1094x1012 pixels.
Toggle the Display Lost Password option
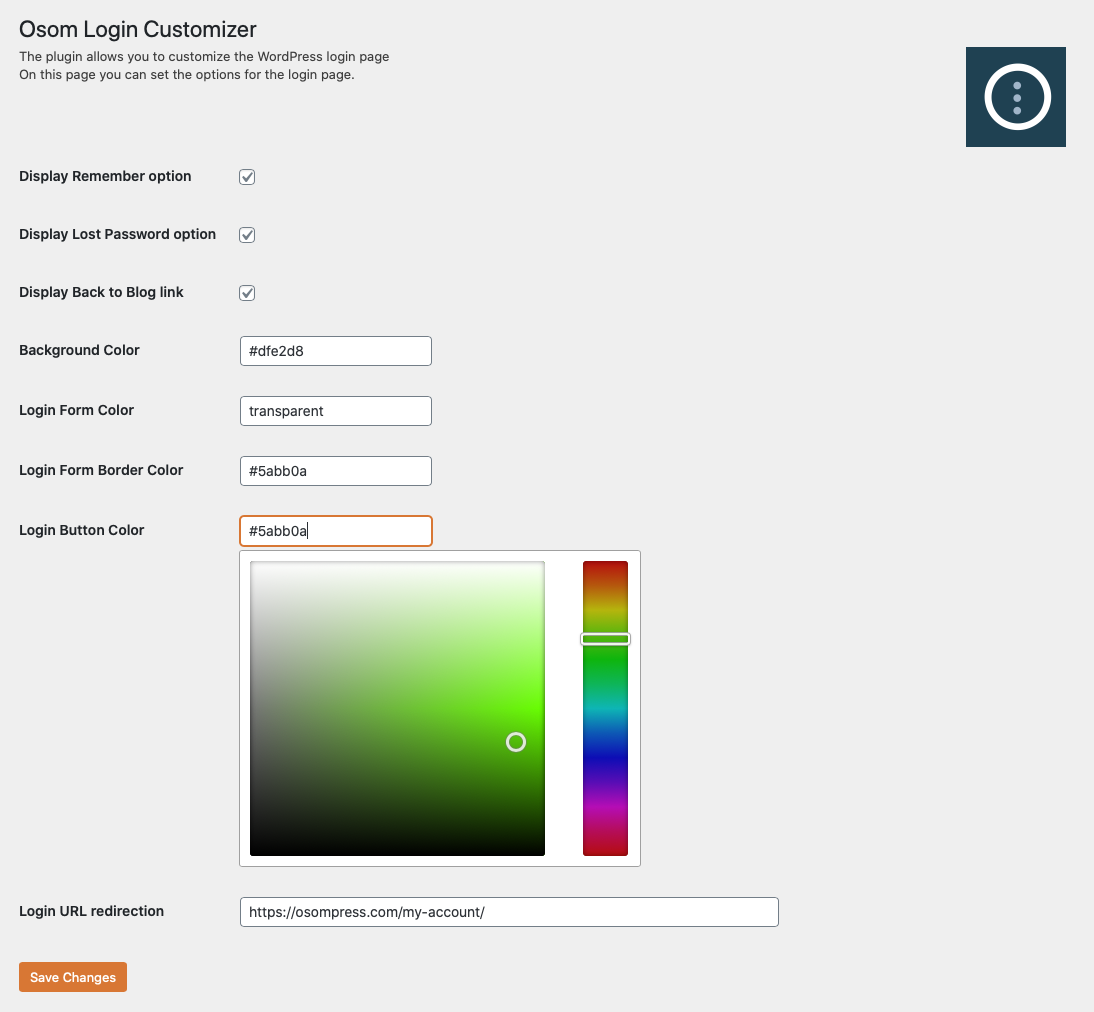(246, 235)
